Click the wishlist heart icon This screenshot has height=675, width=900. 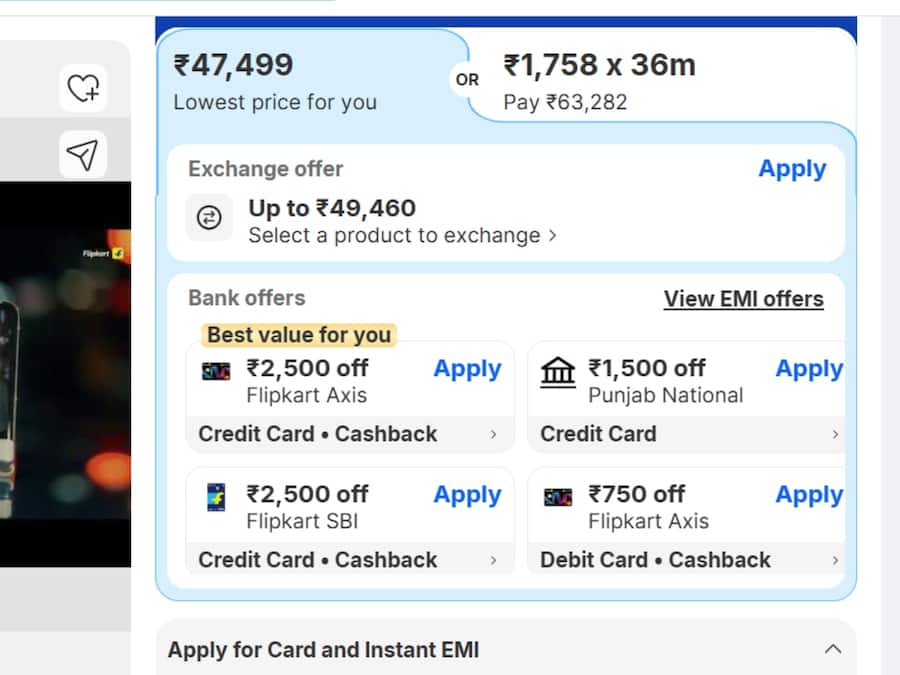coord(83,89)
